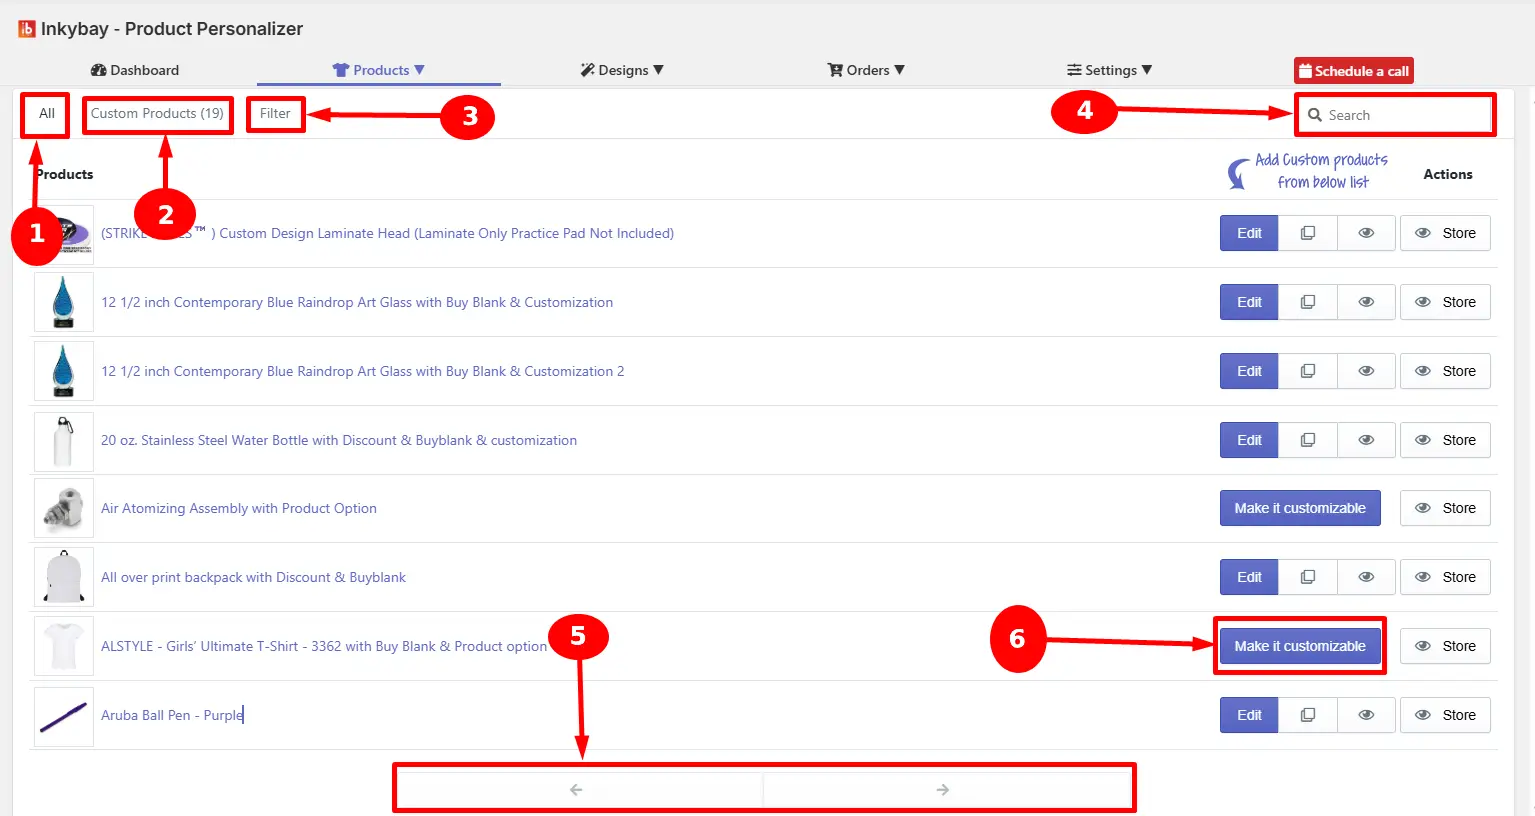Click the white T-shirt product thumbnail

click(x=64, y=646)
